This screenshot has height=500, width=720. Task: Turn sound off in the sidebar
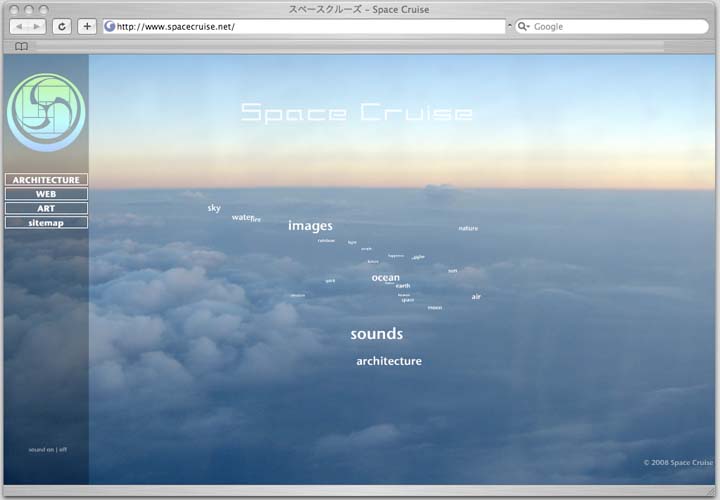point(63,449)
